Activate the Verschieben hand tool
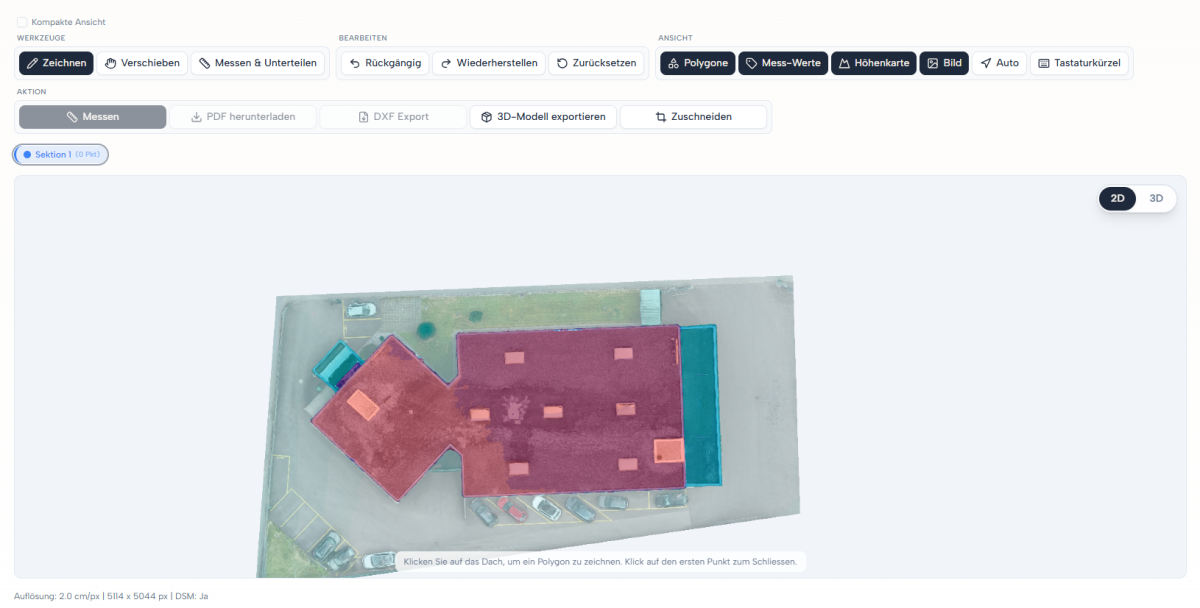1200x608 pixels. [x=142, y=63]
